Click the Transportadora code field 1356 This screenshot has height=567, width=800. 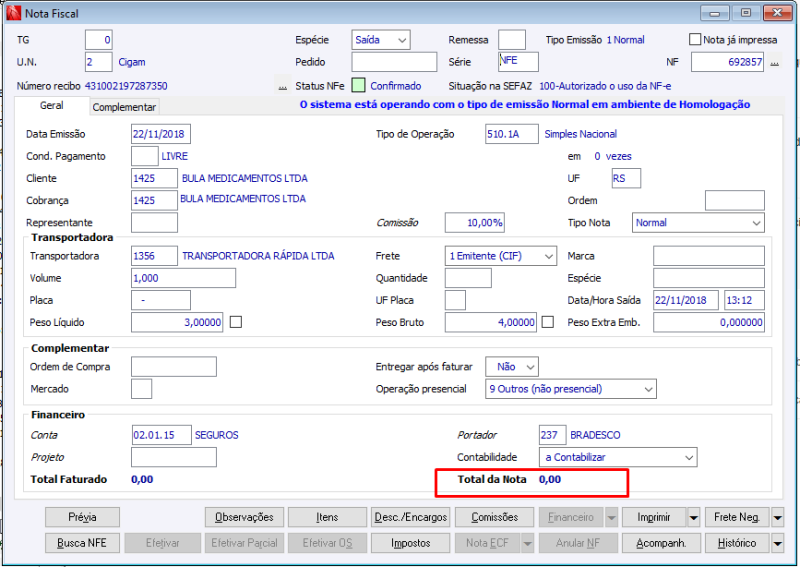click(x=154, y=256)
